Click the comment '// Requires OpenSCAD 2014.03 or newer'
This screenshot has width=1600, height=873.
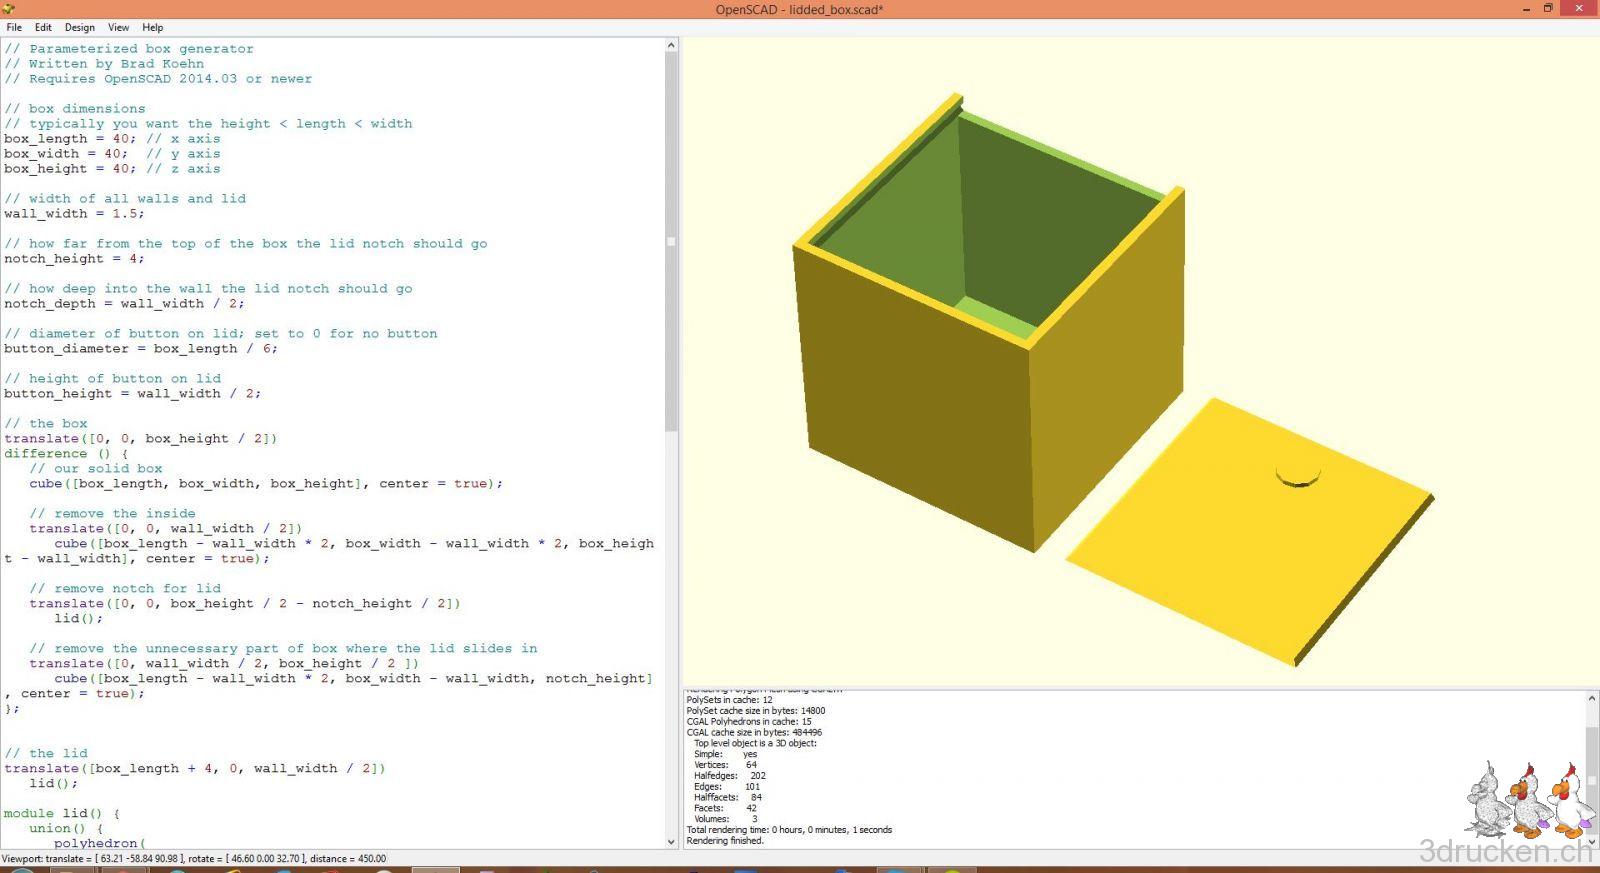tap(158, 79)
